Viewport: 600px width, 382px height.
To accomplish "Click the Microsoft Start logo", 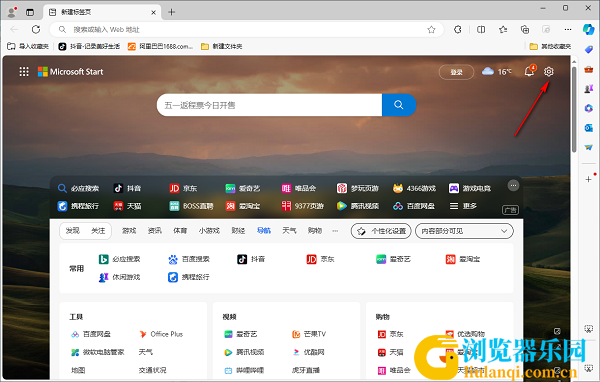I will tap(70, 72).
